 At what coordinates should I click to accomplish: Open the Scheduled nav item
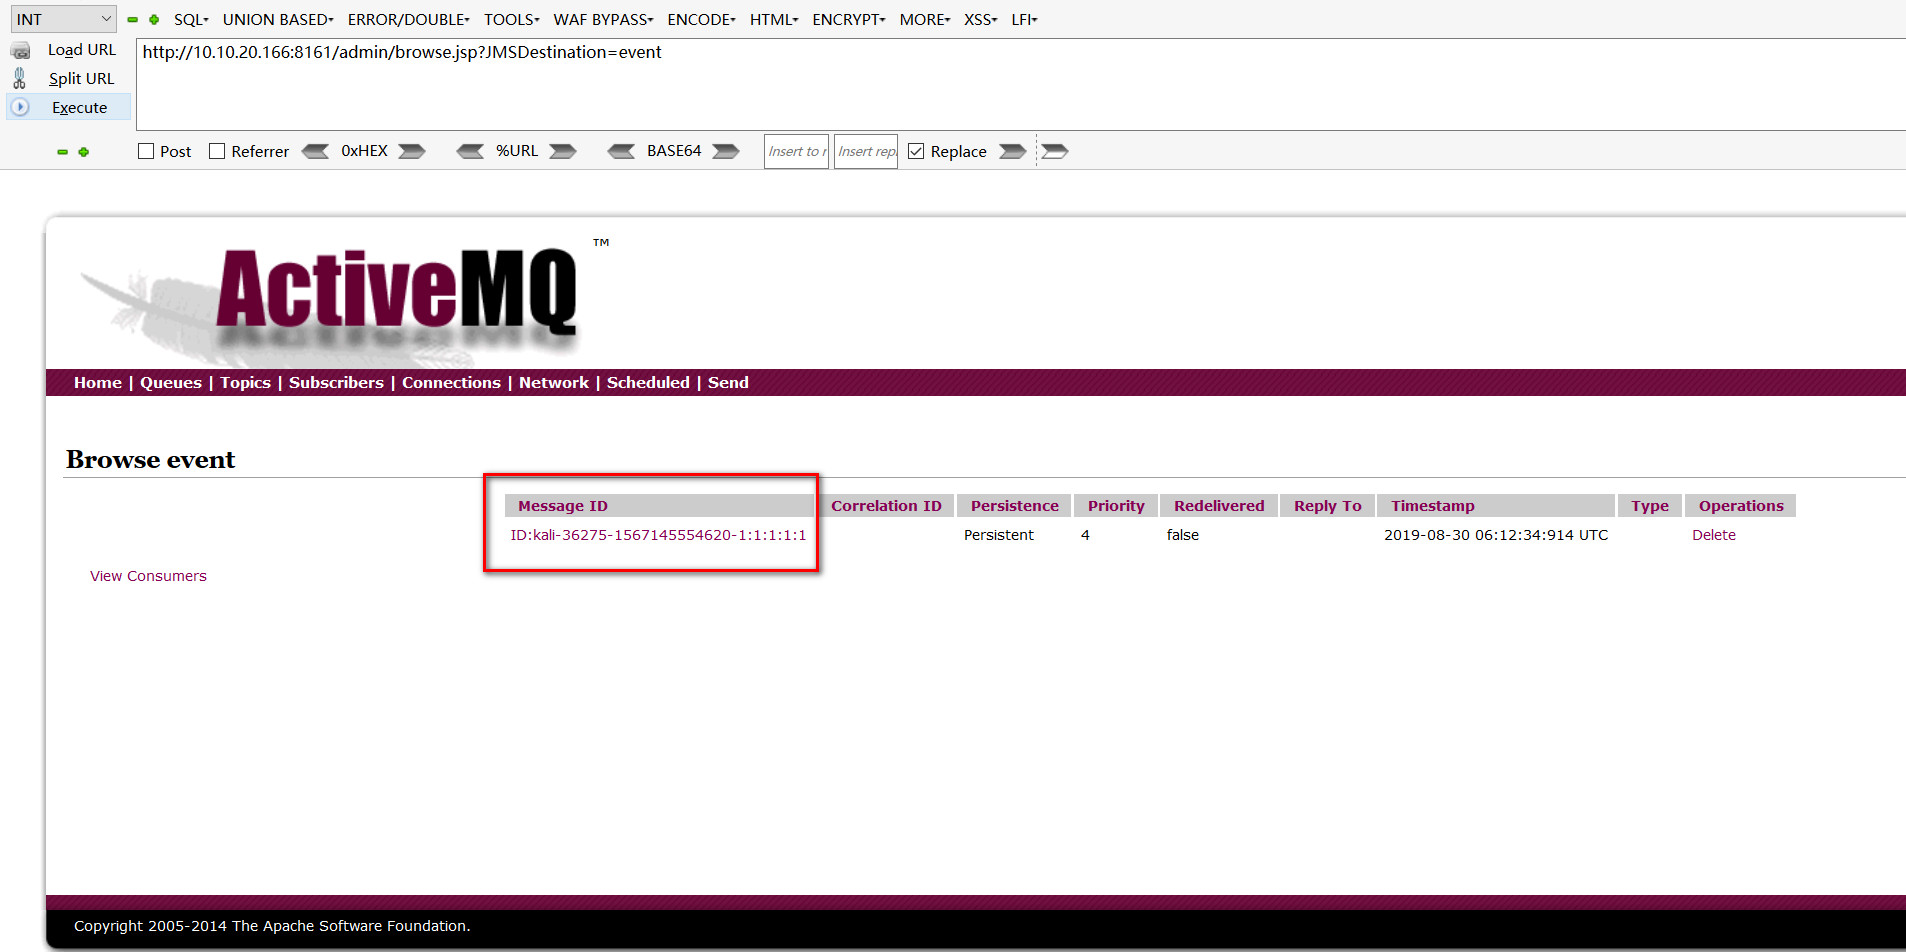[x=648, y=383]
